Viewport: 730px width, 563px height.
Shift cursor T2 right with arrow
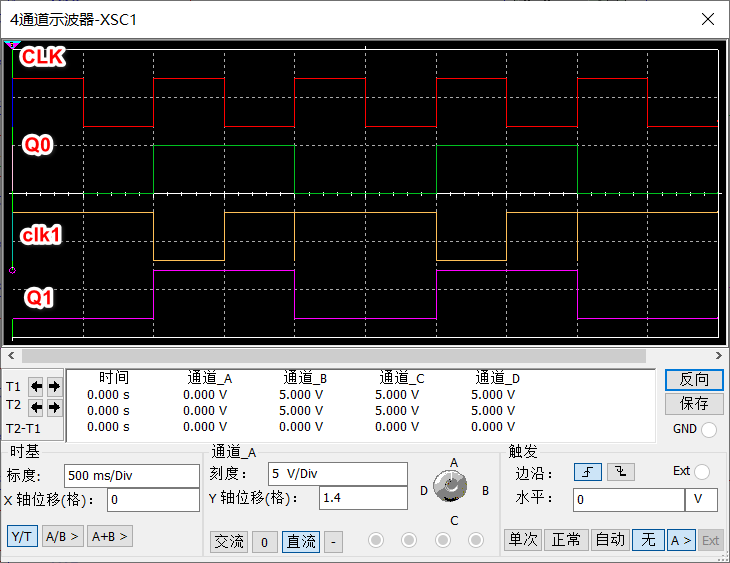tap(54, 406)
